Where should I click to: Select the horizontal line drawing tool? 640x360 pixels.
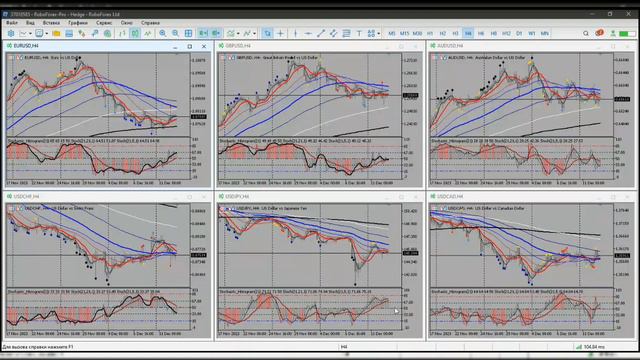click(308, 33)
